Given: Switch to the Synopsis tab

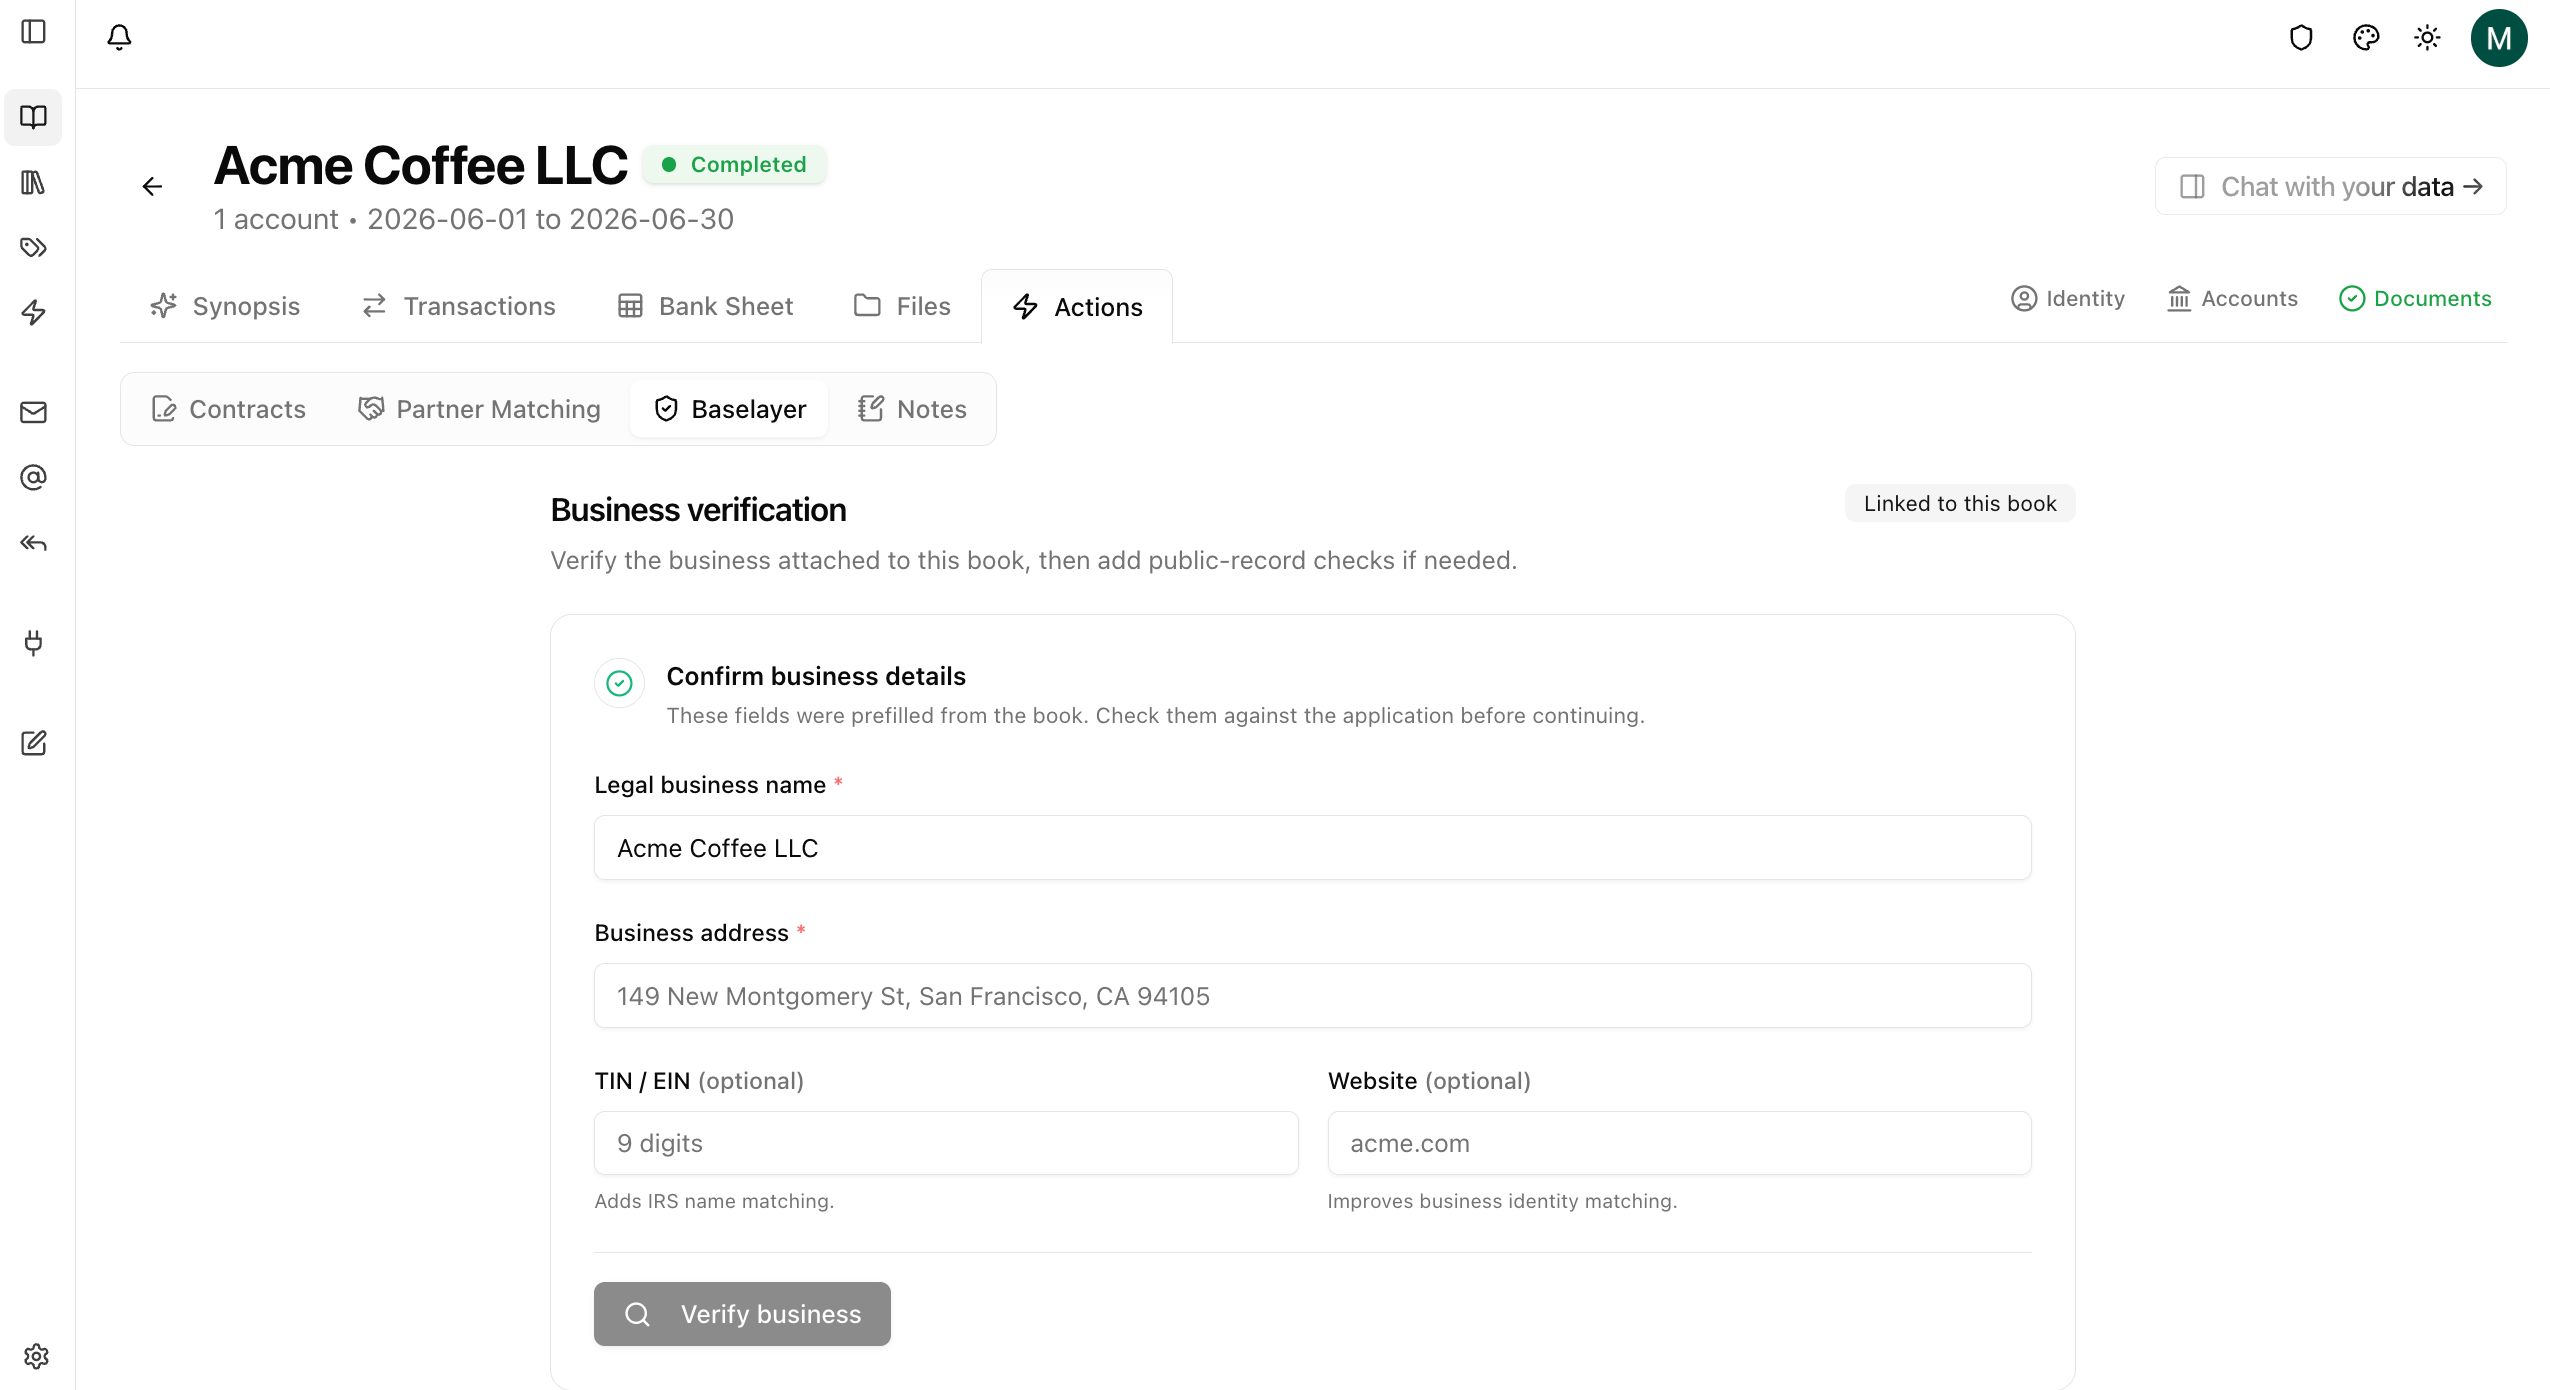Looking at the screenshot, I should [225, 306].
